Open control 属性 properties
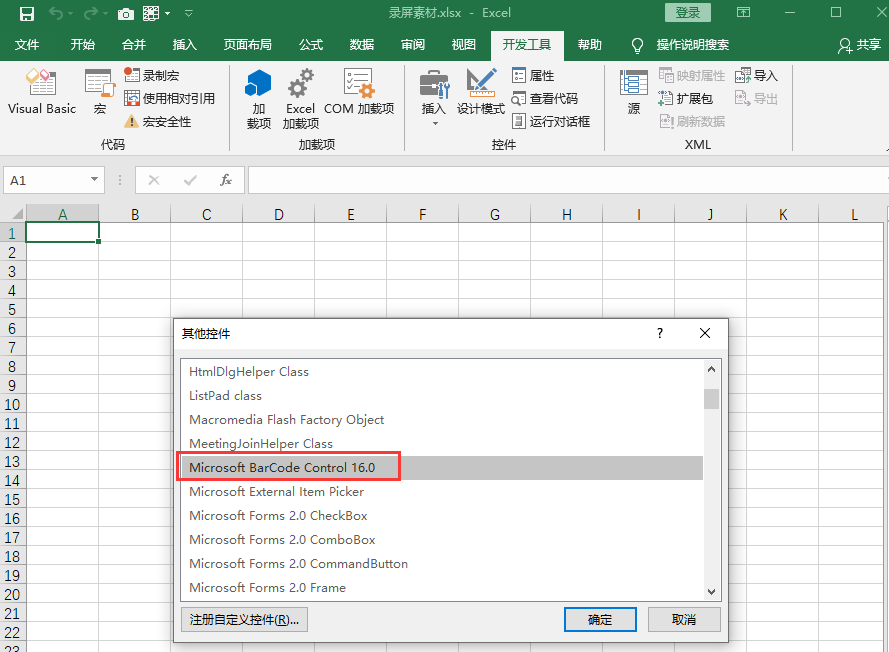This screenshot has height=652, width=889. (x=533, y=75)
